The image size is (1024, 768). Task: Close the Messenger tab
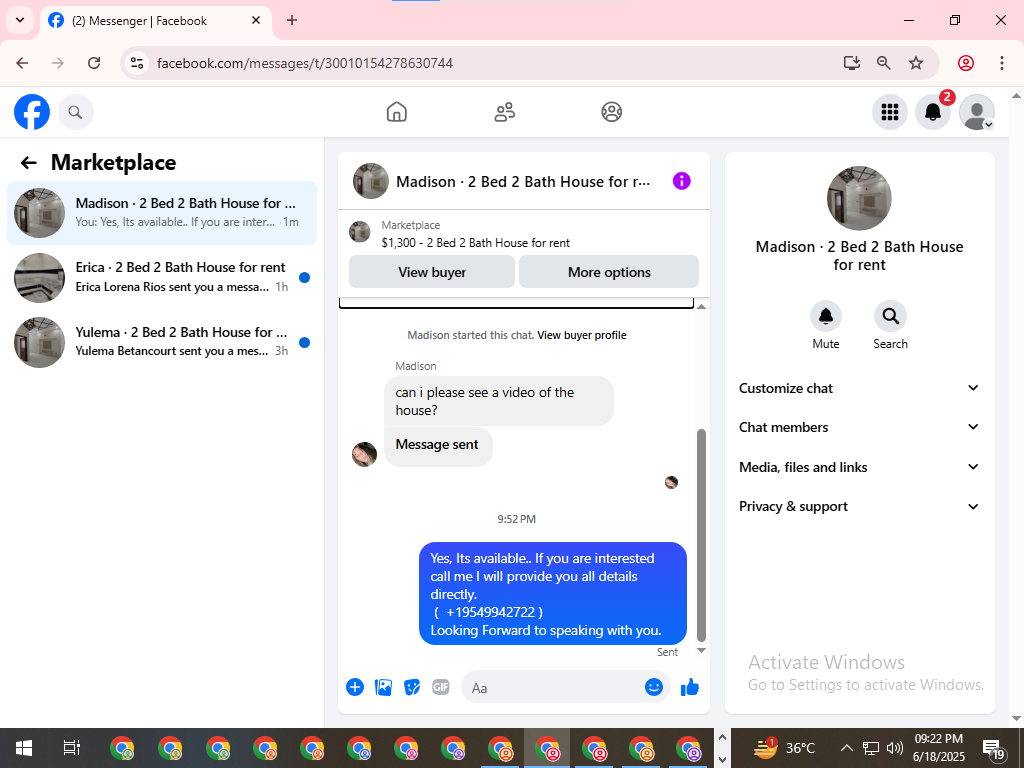[x=256, y=20]
